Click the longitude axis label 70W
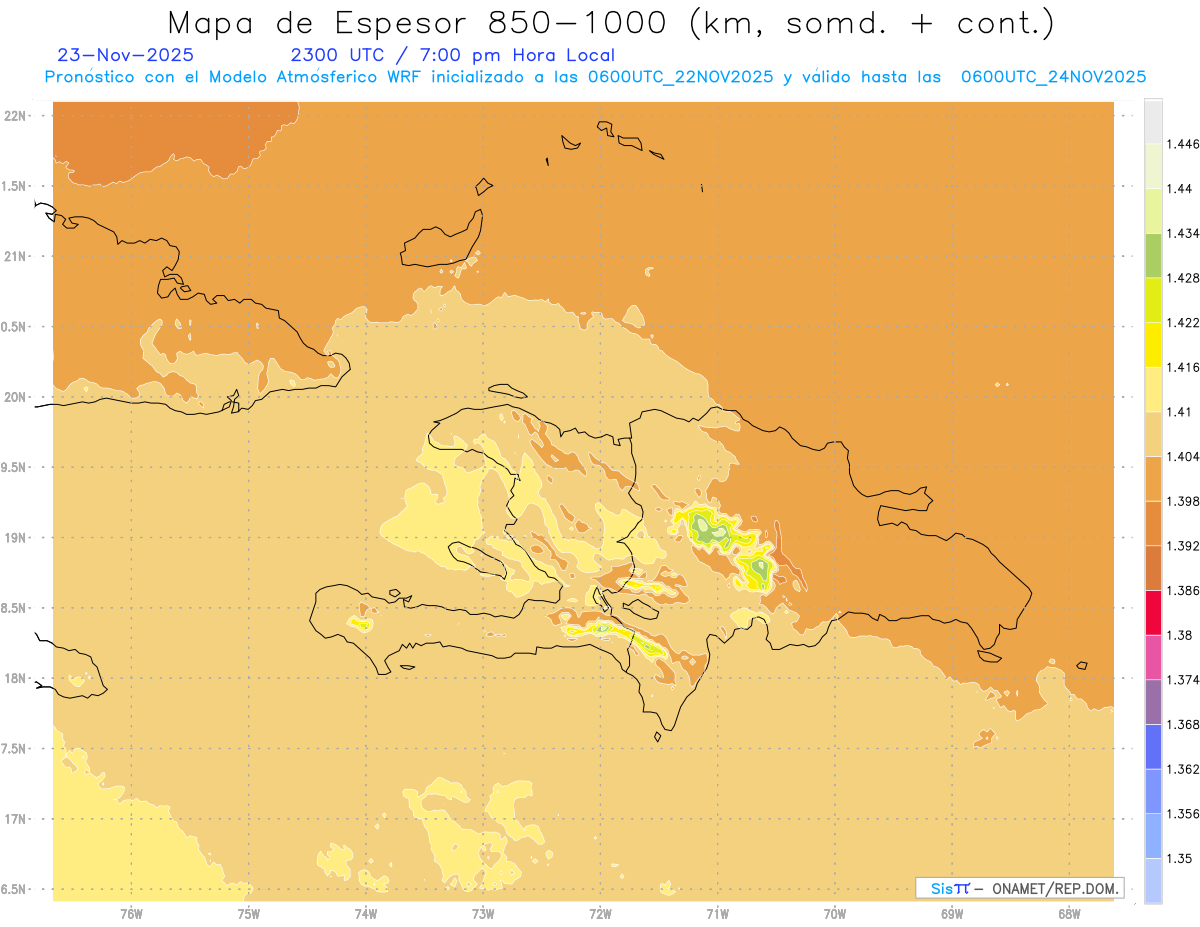Image resolution: width=1200 pixels, height=927 pixels. tap(835, 913)
